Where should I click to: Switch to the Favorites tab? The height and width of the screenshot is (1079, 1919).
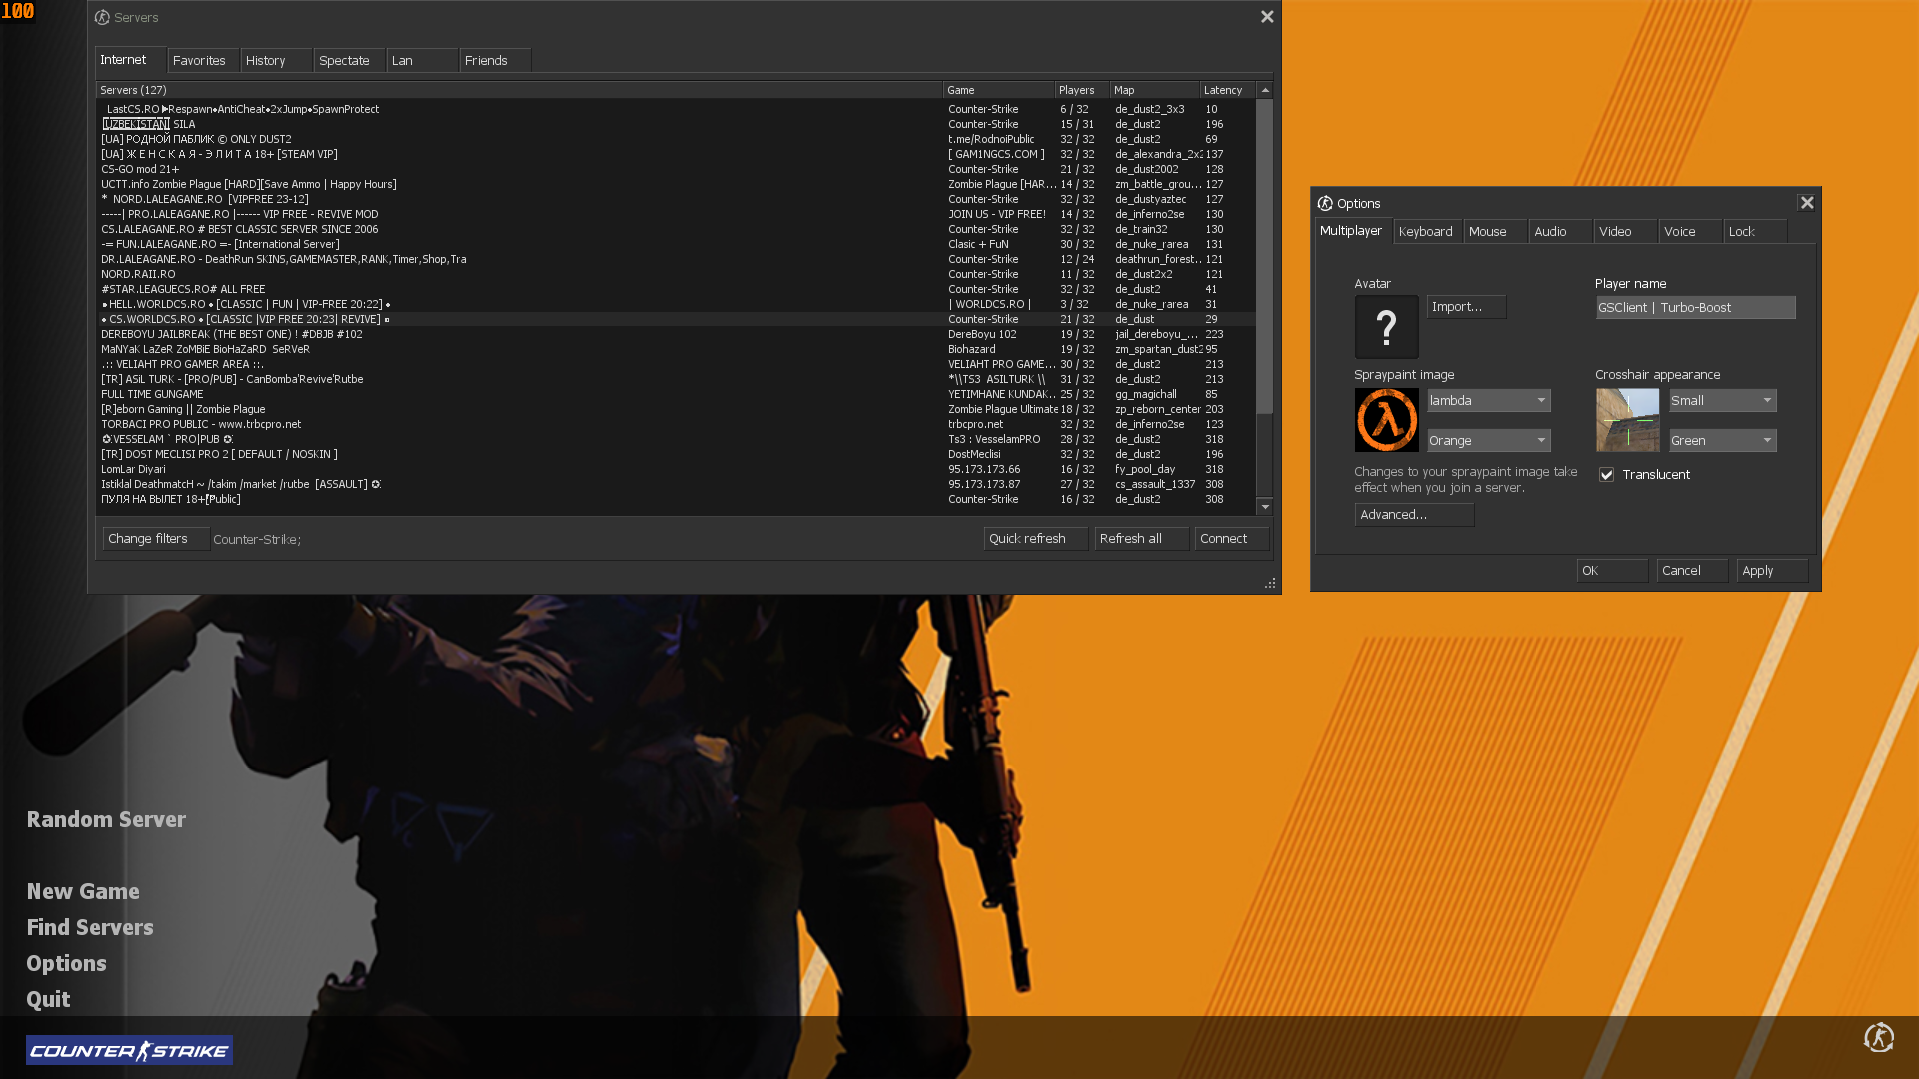click(x=200, y=60)
